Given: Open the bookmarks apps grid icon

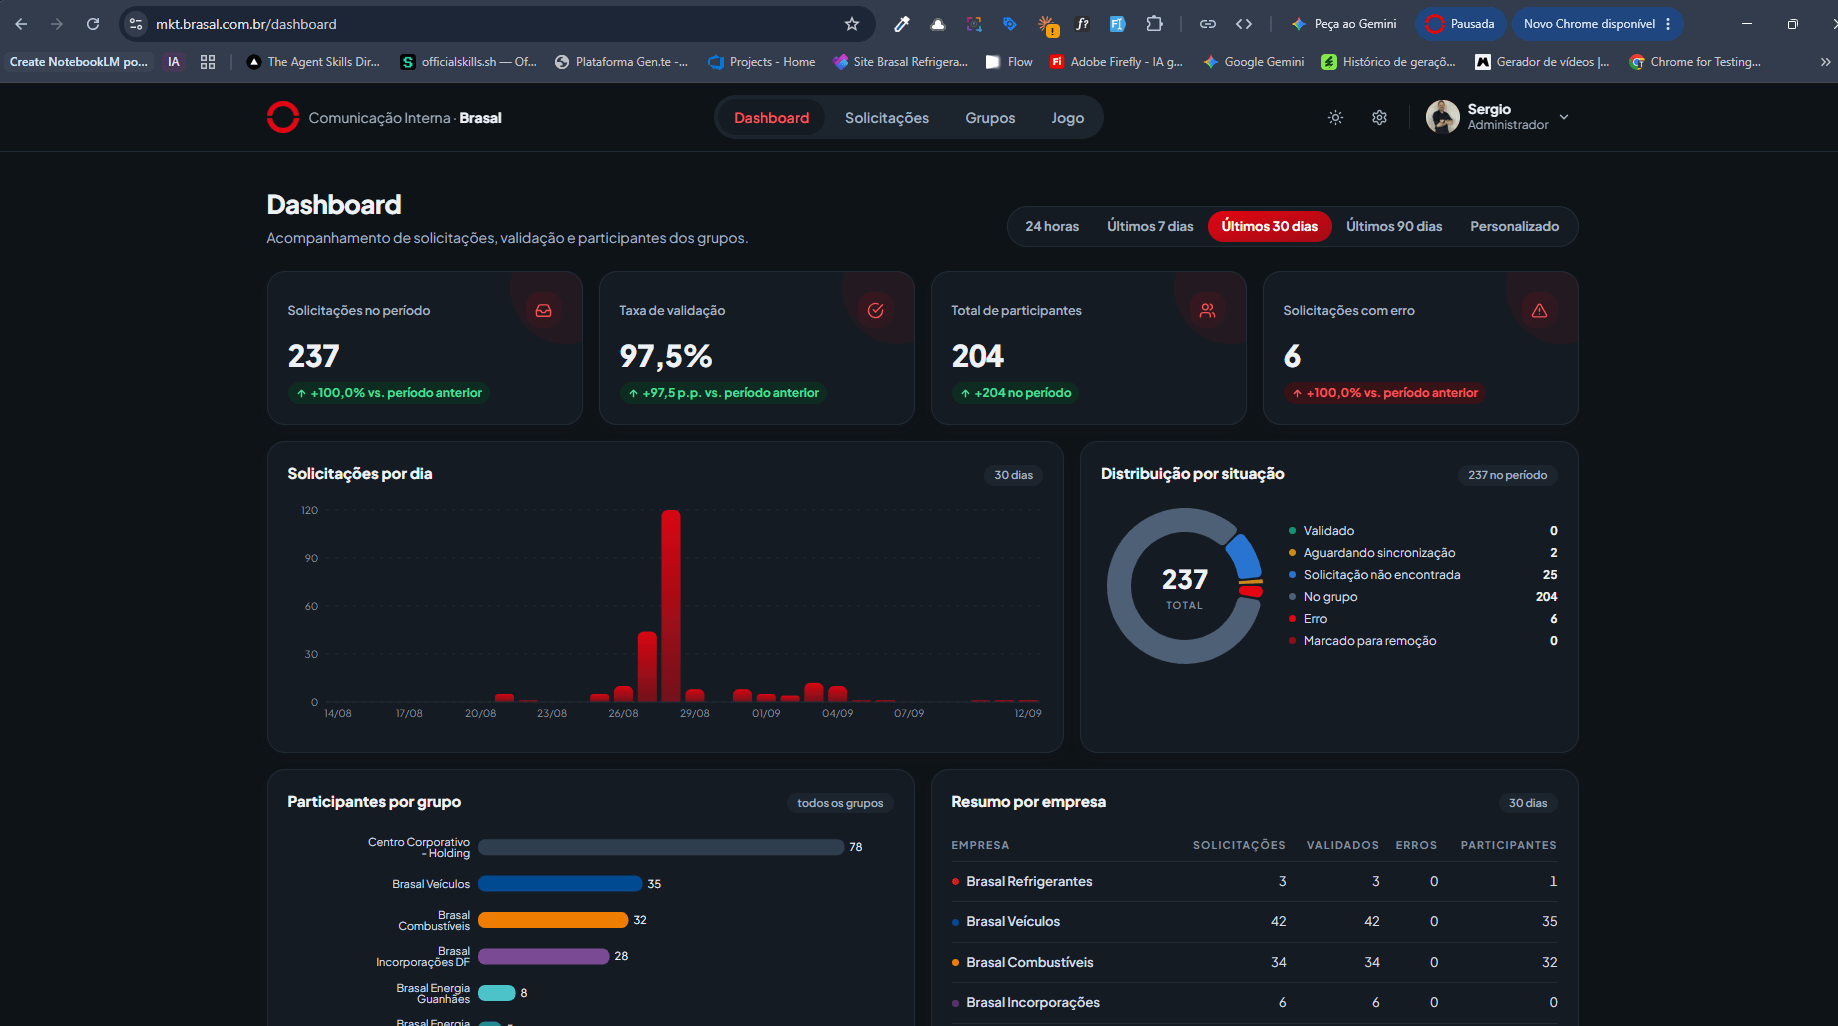Looking at the screenshot, I should point(208,62).
